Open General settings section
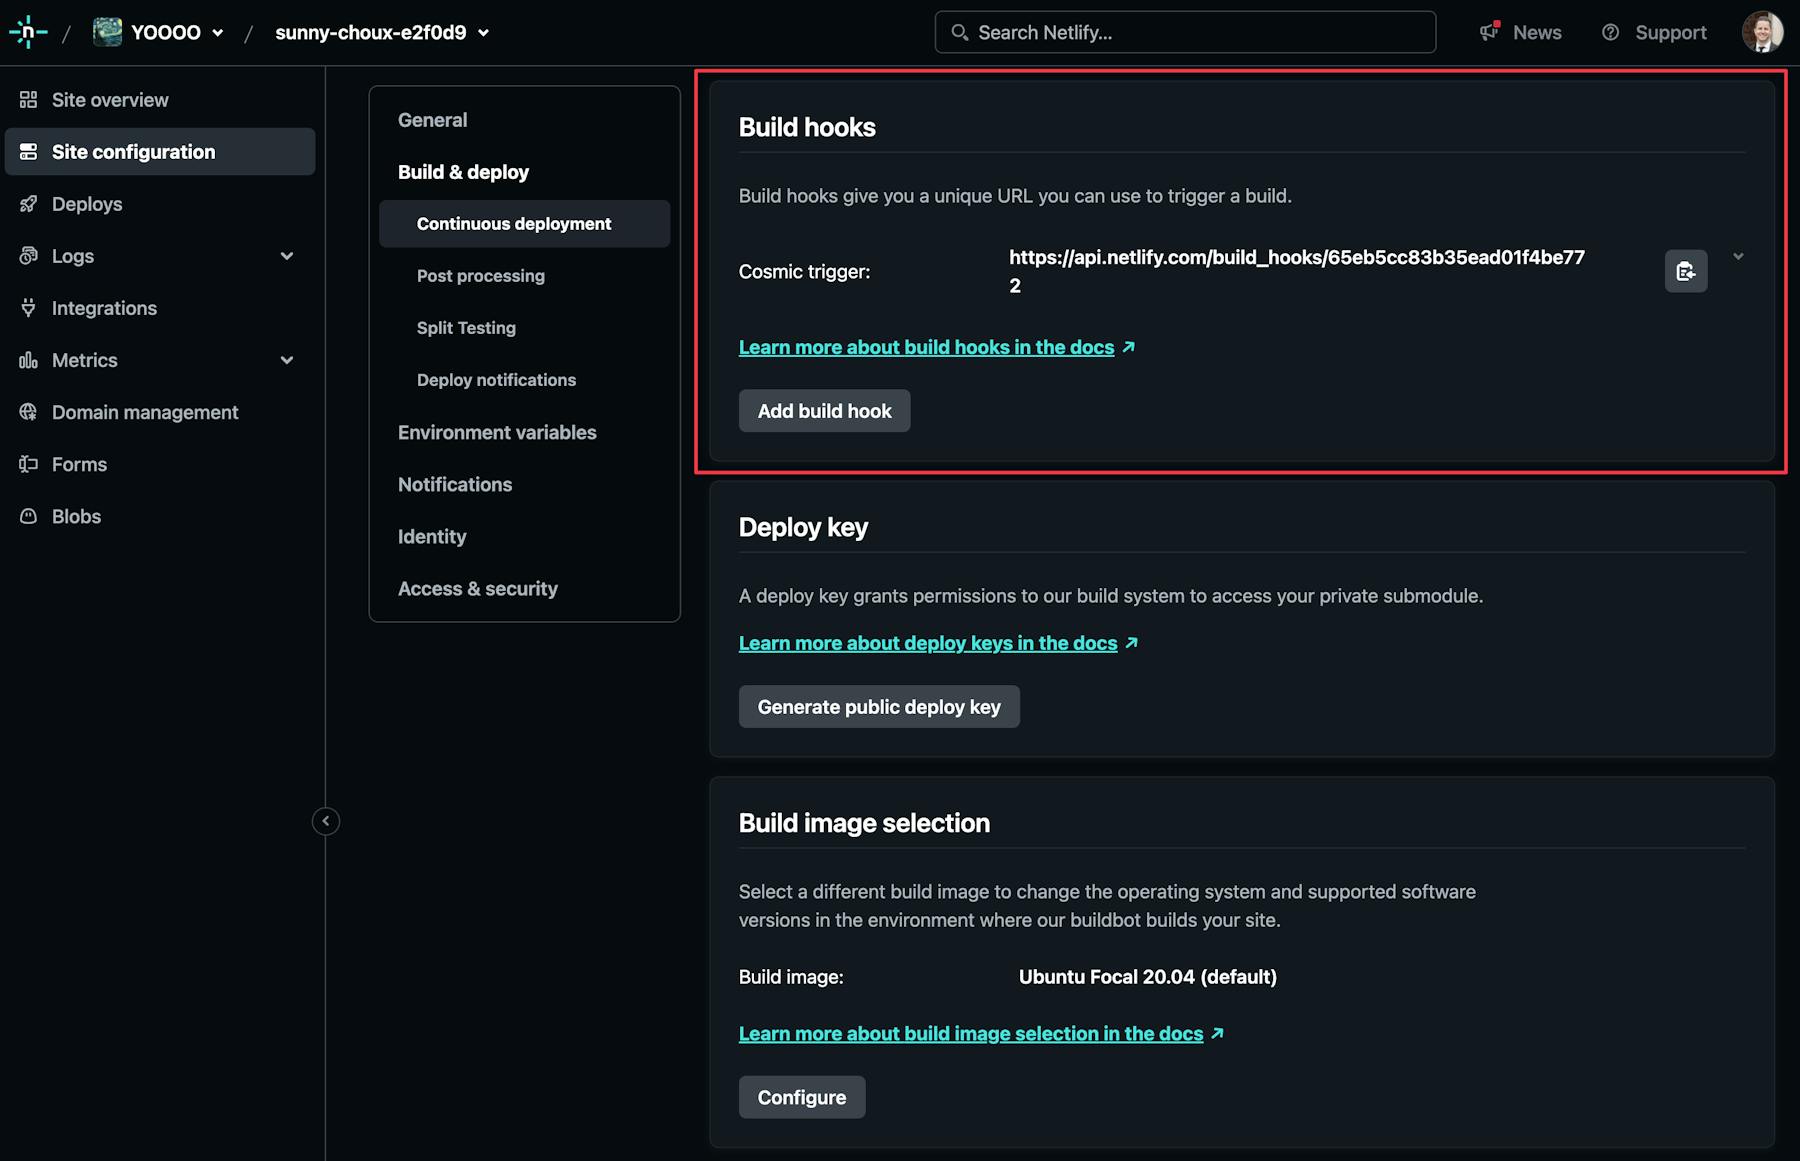 (432, 120)
